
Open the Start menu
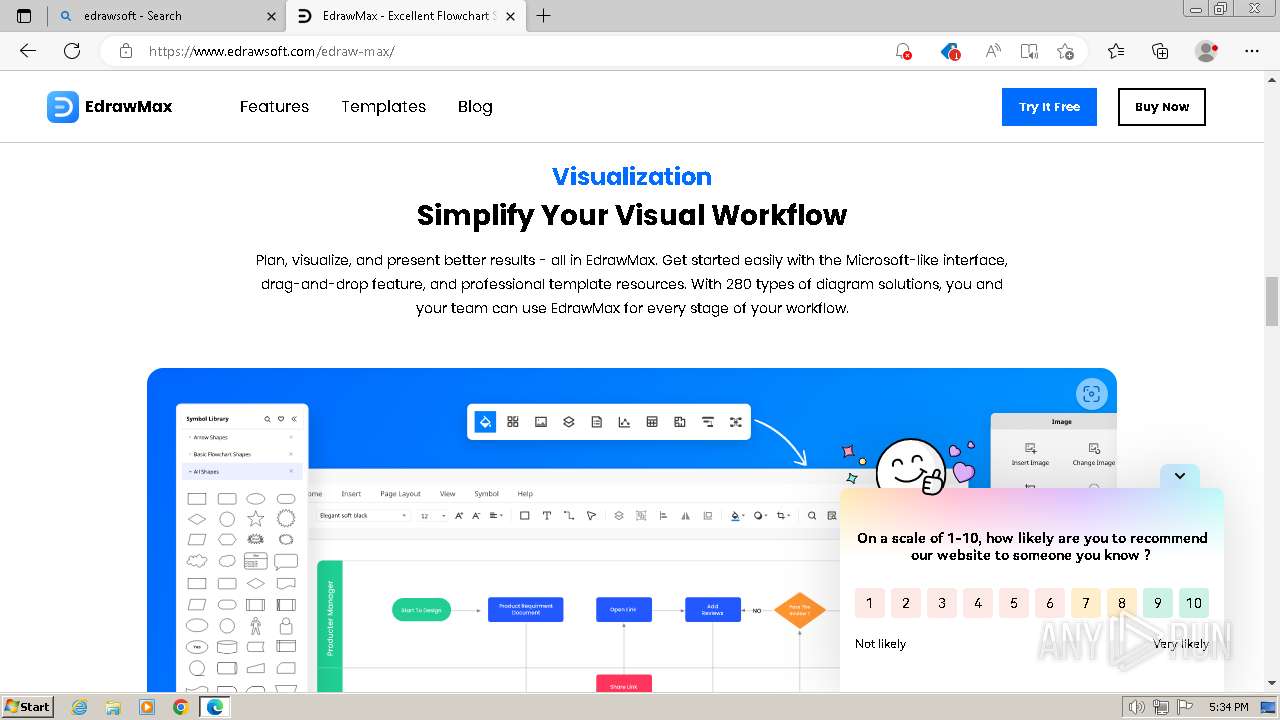pyautogui.click(x=28, y=707)
